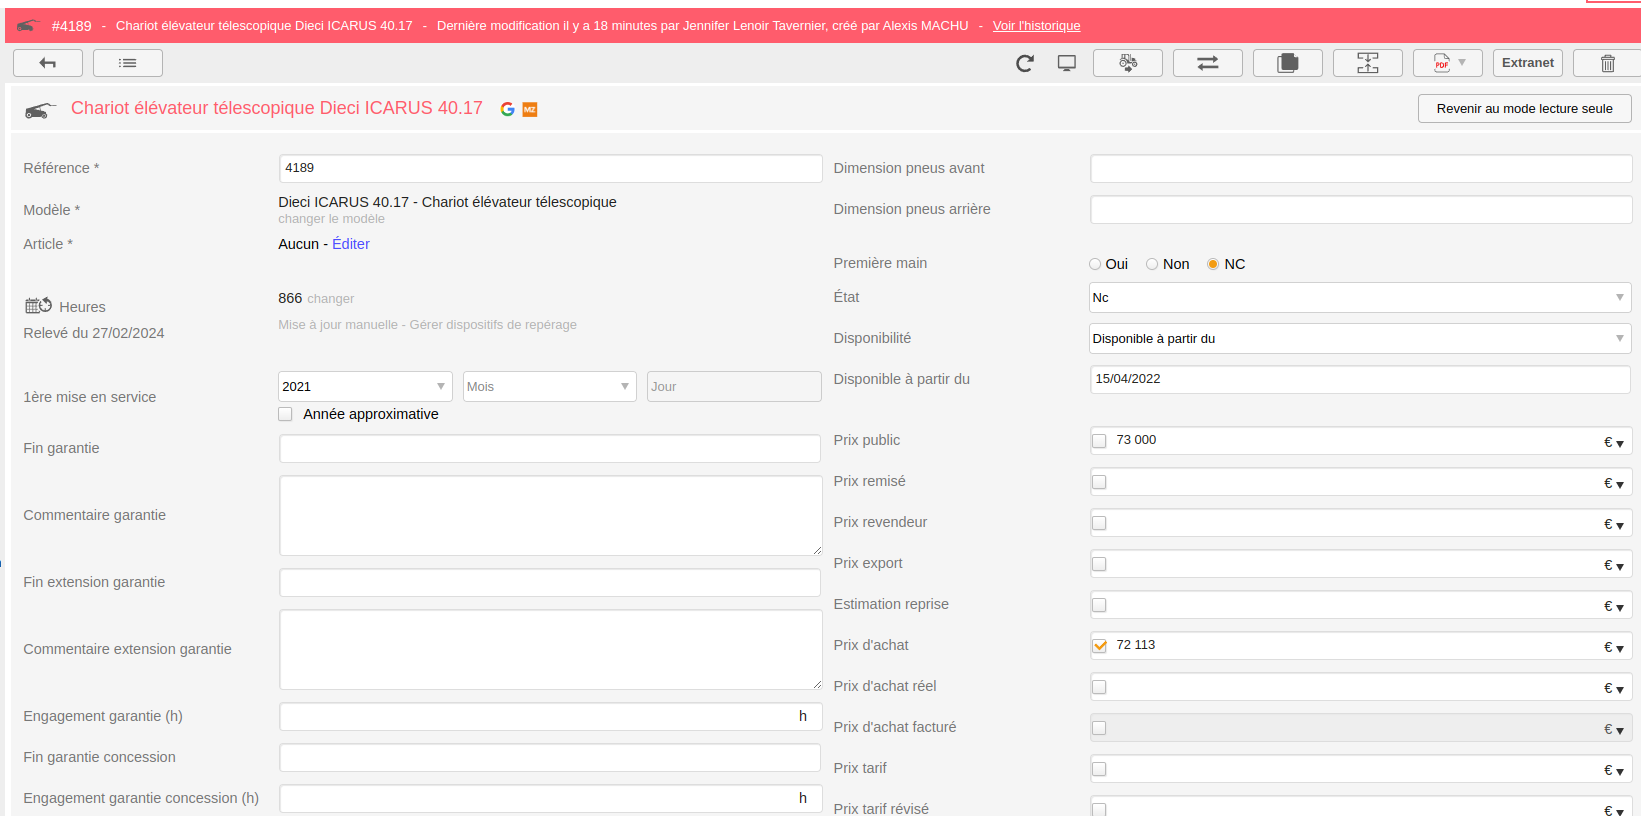Viewport: 1641px width, 816px height.
Task: Toggle the Prix revendeur checkbox
Action: click(1100, 523)
